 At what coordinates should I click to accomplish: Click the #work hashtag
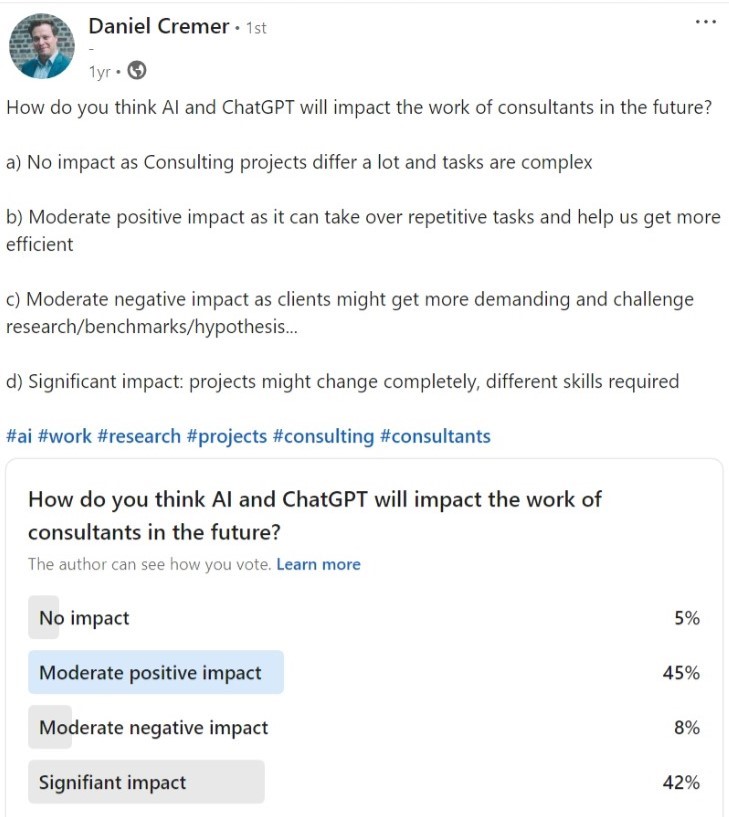65,436
